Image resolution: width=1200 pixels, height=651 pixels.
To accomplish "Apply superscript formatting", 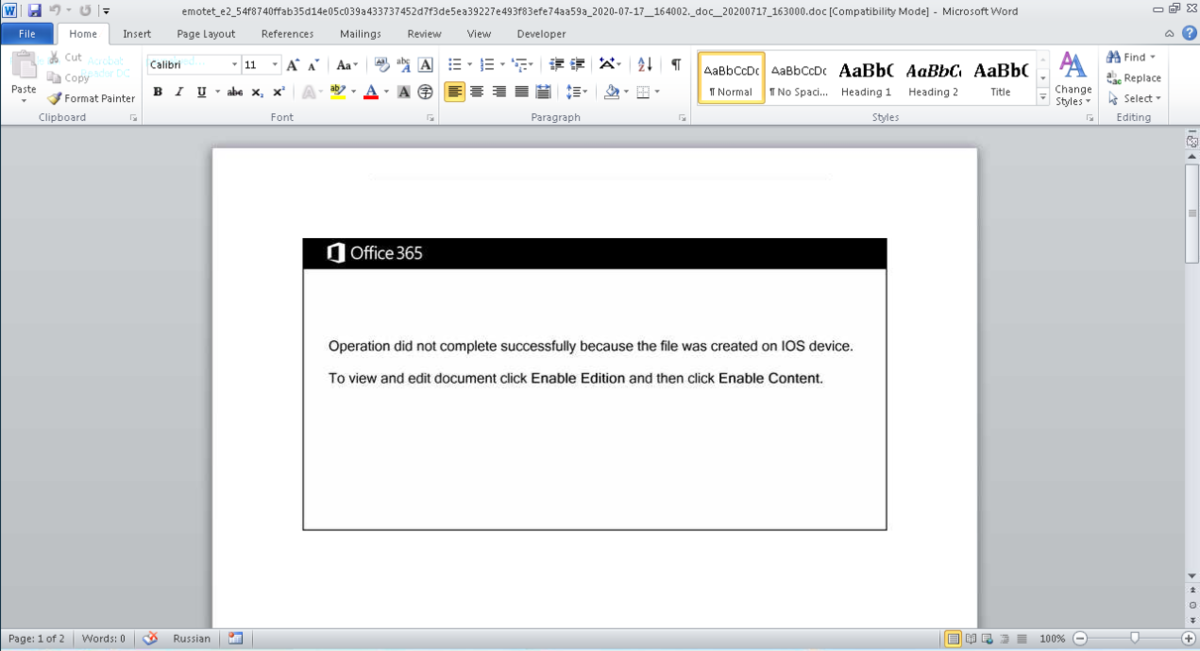I will coord(278,92).
